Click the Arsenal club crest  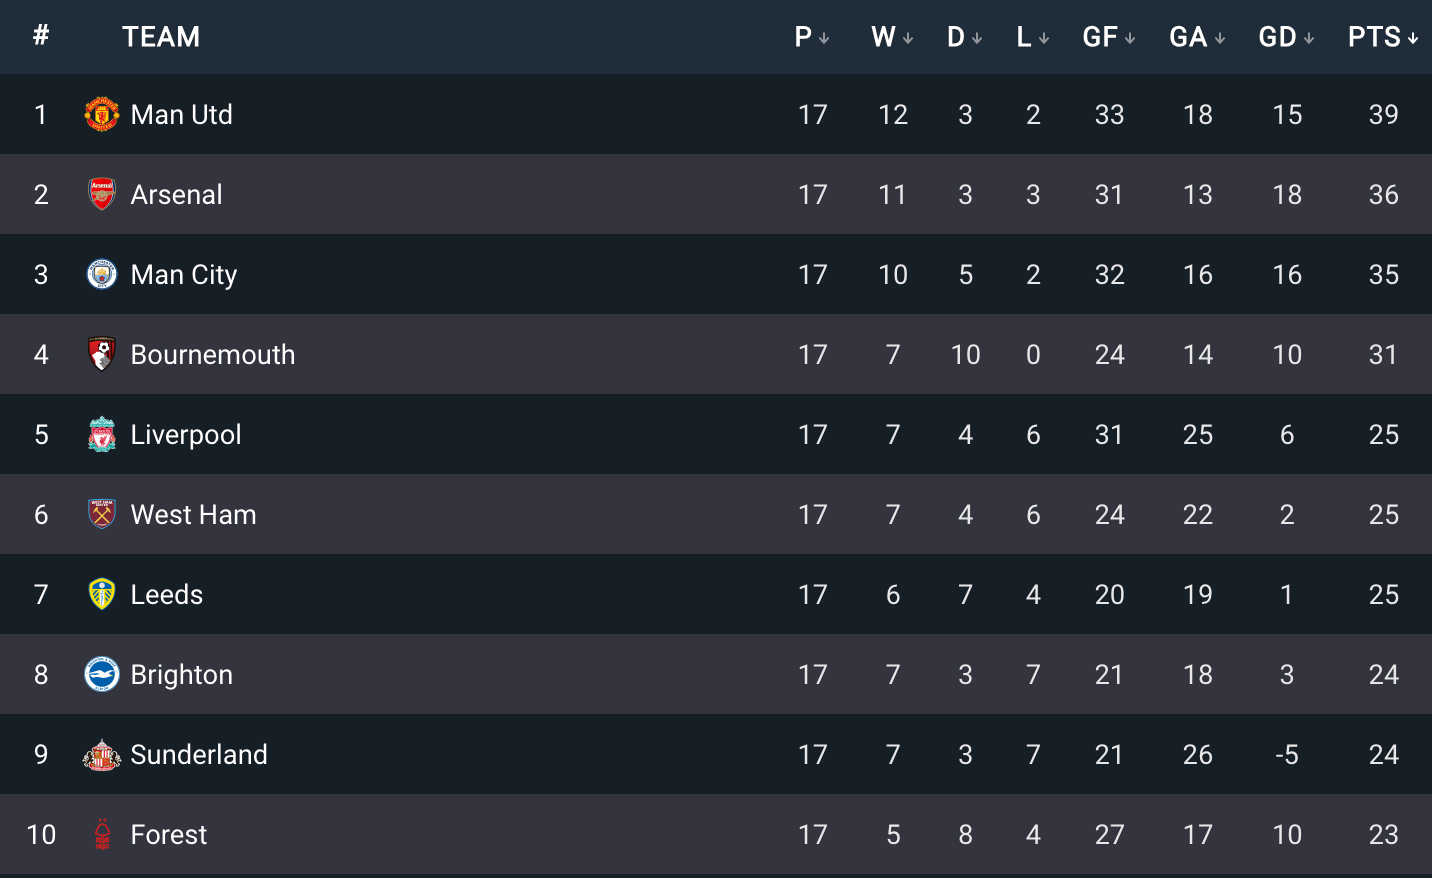(102, 194)
